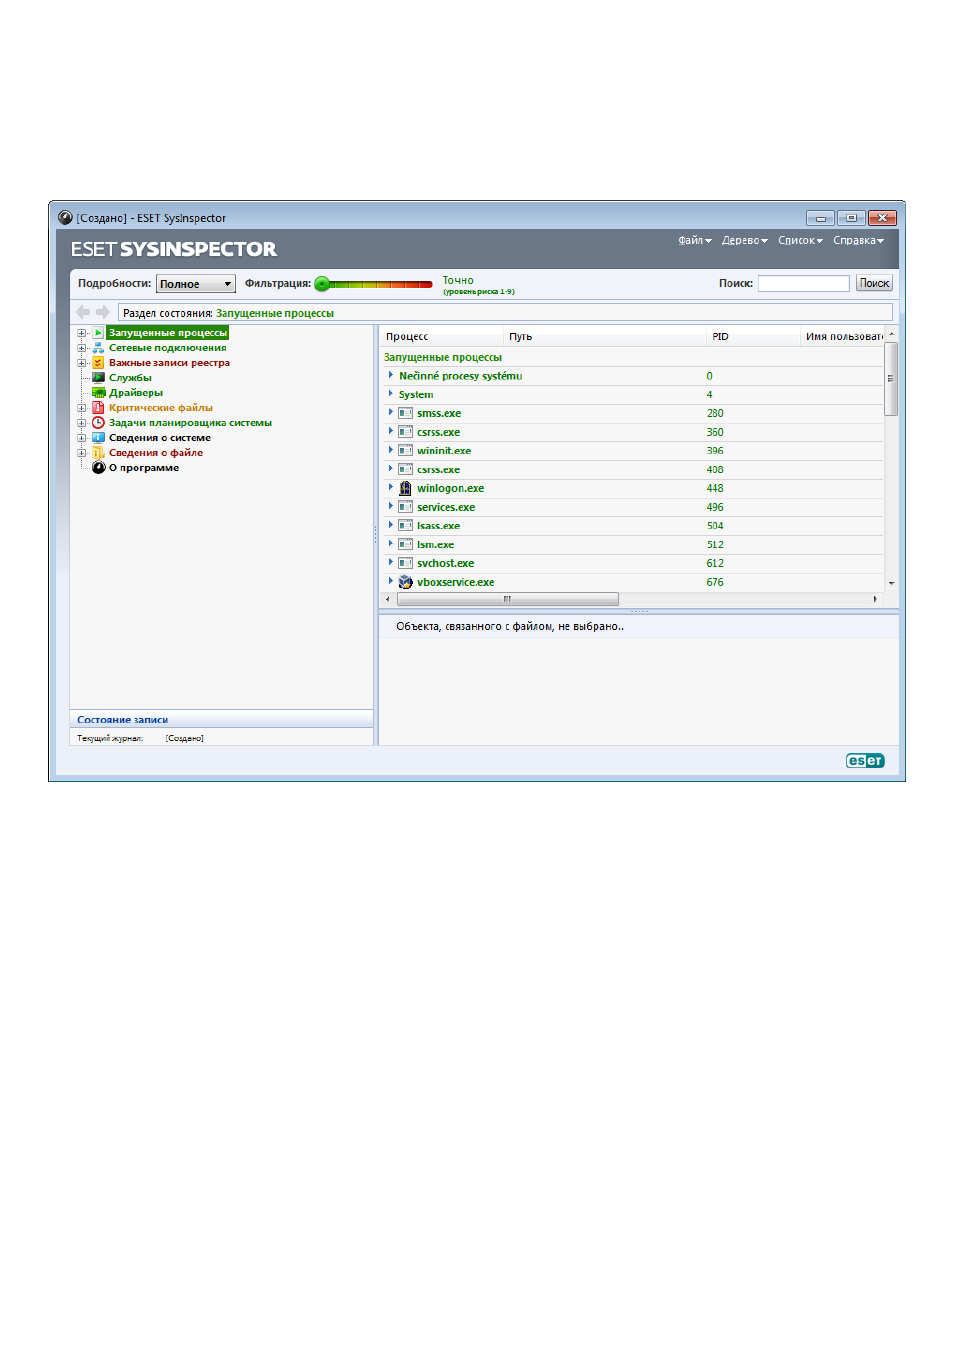Click the Состояние записи panel header
The width and height of the screenshot is (954, 1350).
click(x=221, y=720)
